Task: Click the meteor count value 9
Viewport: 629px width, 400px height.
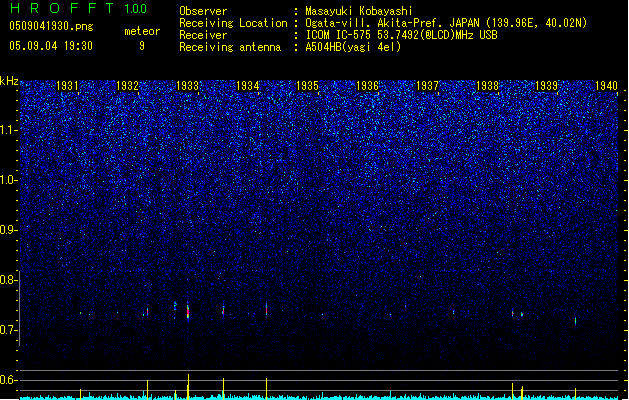Action: [142, 46]
